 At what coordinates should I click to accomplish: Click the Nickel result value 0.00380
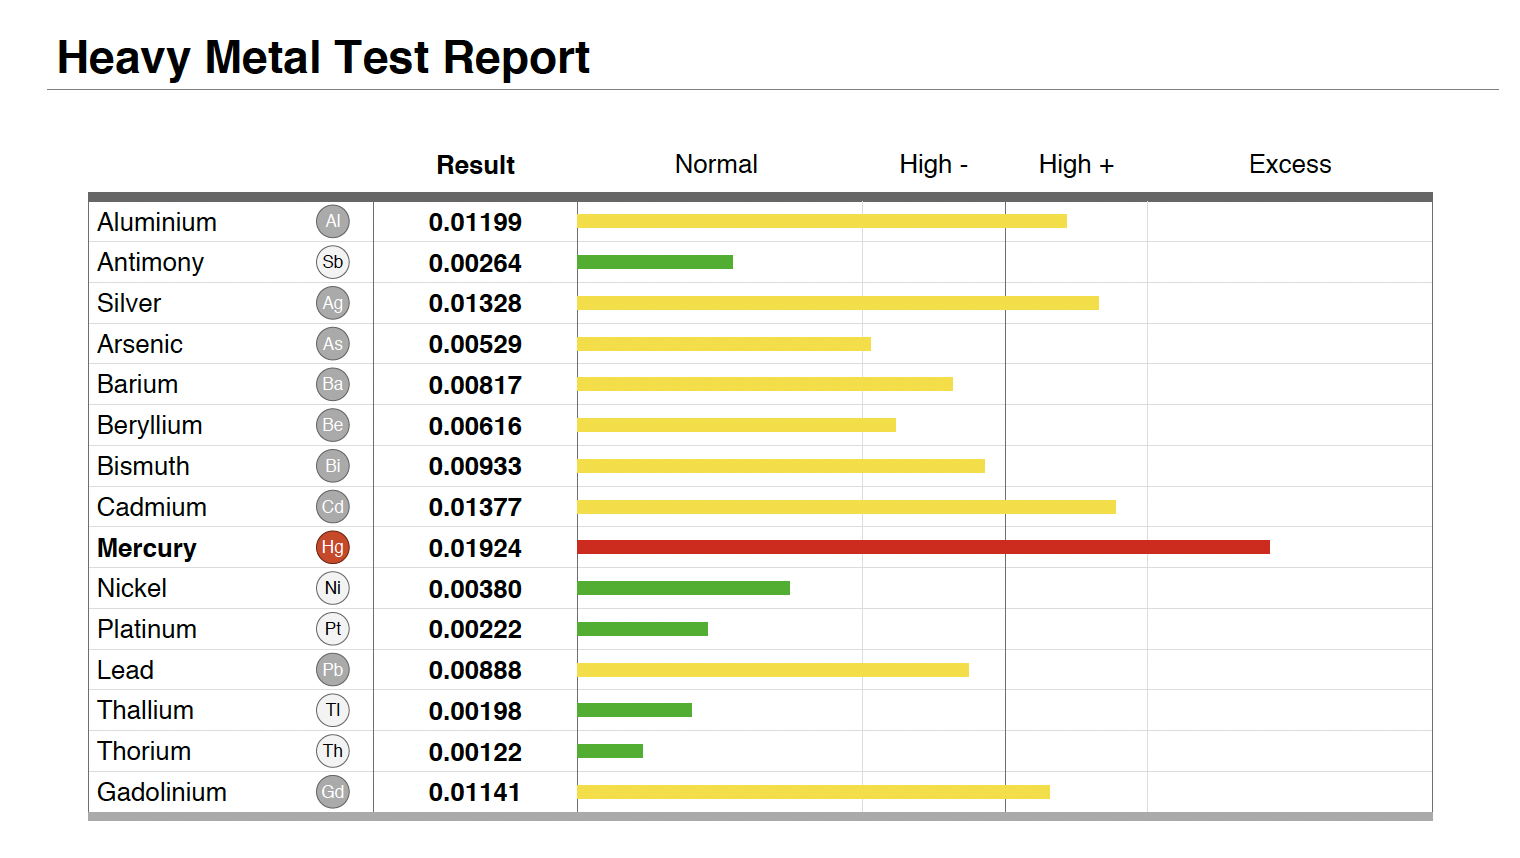point(475,589)
